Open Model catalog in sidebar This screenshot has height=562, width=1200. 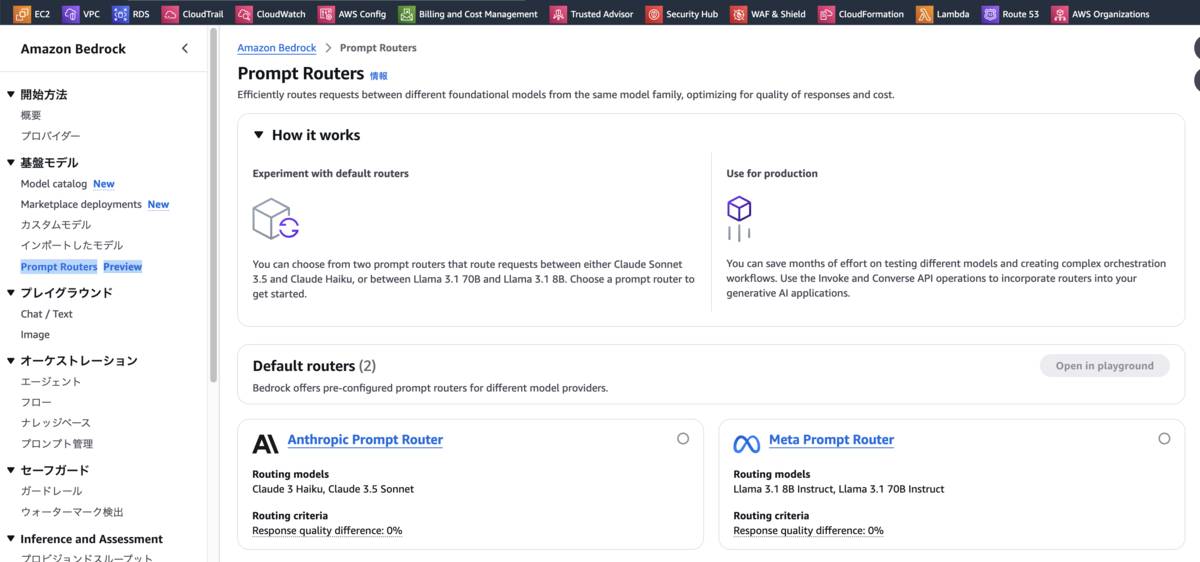pyautogui.click(x=54, y=184)
